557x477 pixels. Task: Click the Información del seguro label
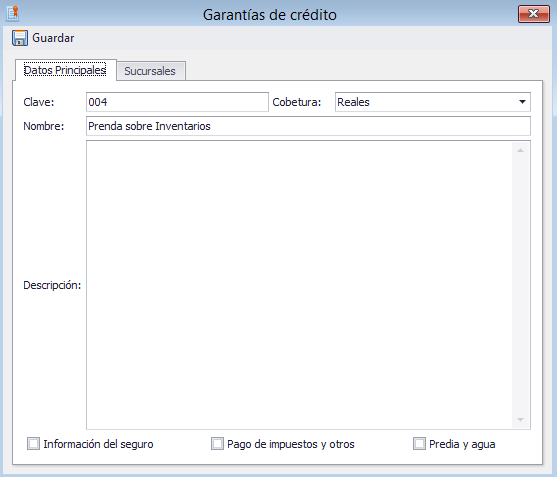pos(98,444)
